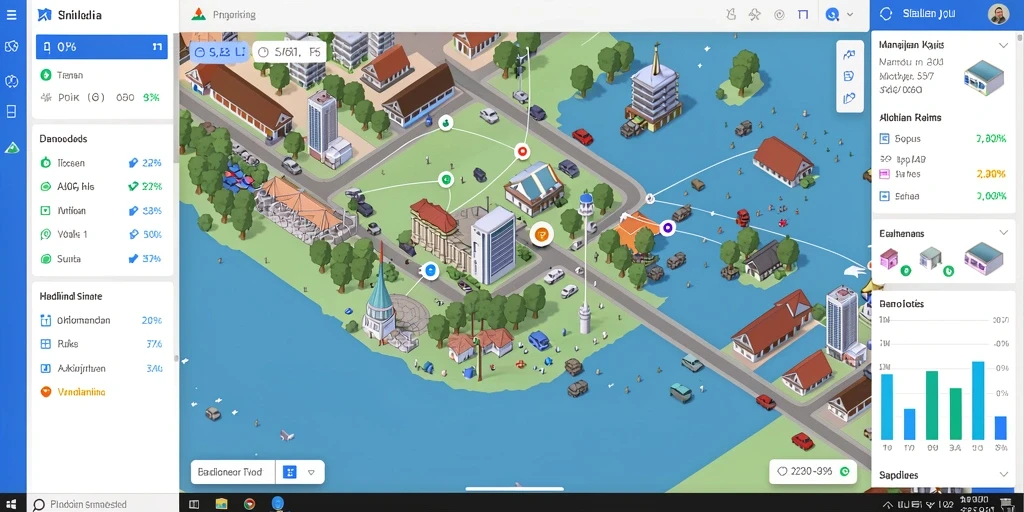This screenshot has width=1024, height=512.
Task: Open the hamburger menu icon
Action: pyautogui.click(x=12, y=14)
